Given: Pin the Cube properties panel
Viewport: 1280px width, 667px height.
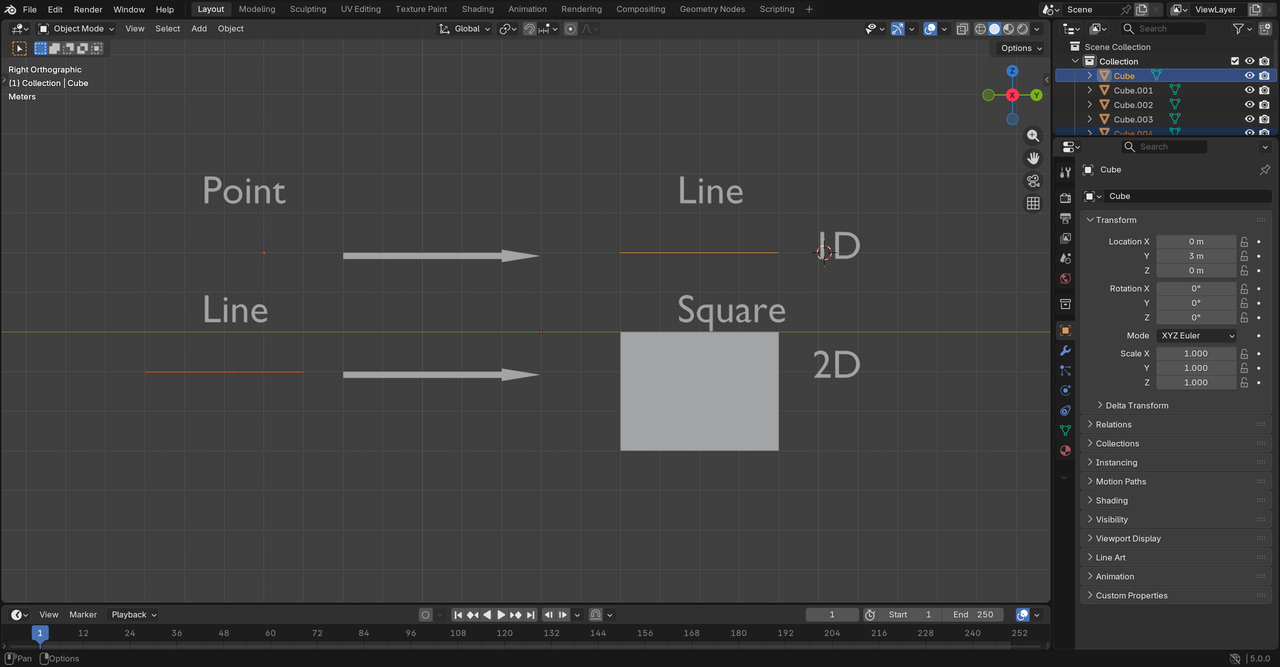Looking at the screenshot, I should (1264, 170).
